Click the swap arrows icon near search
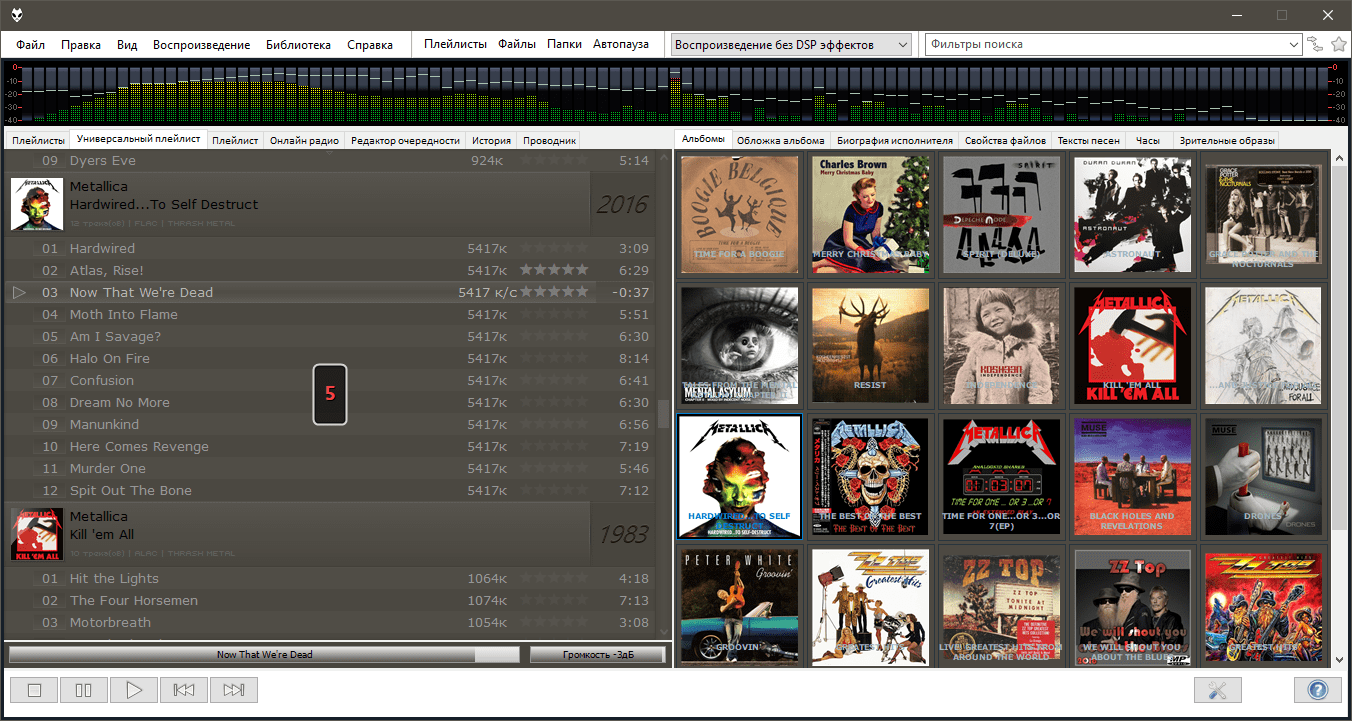Image resolution: width=1352 pixels, height=721 pixels. [x=1315, y=44]
